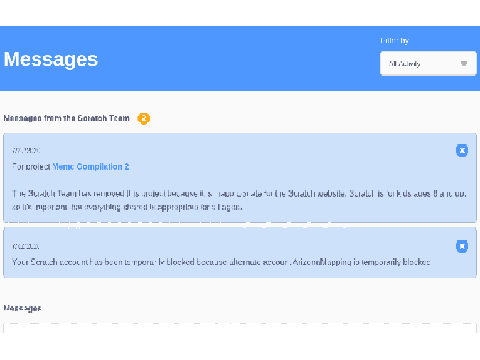This screenshot has width=480, height=360.
Task: Click the Filter by label
Action: [x=395, y=41]
